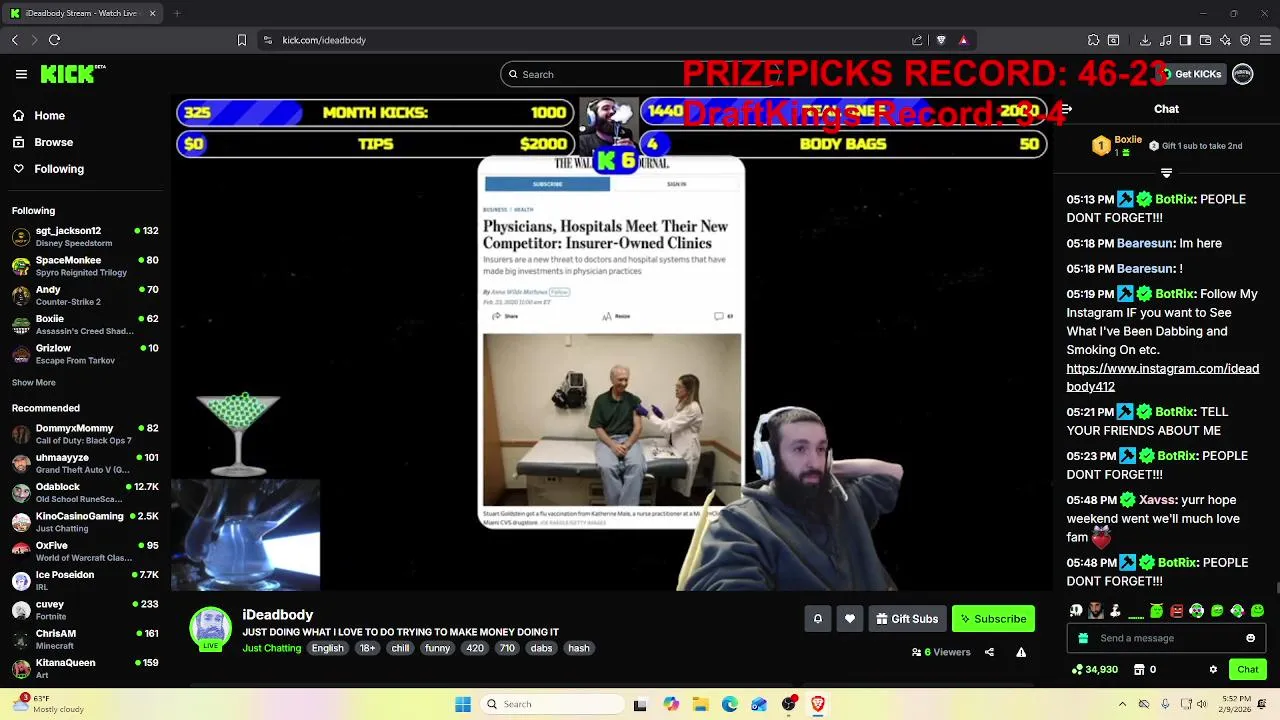Open the hamburger sidebar menu
The height and width of the screenshot is (720, 1280).
[x=21, y=74]
